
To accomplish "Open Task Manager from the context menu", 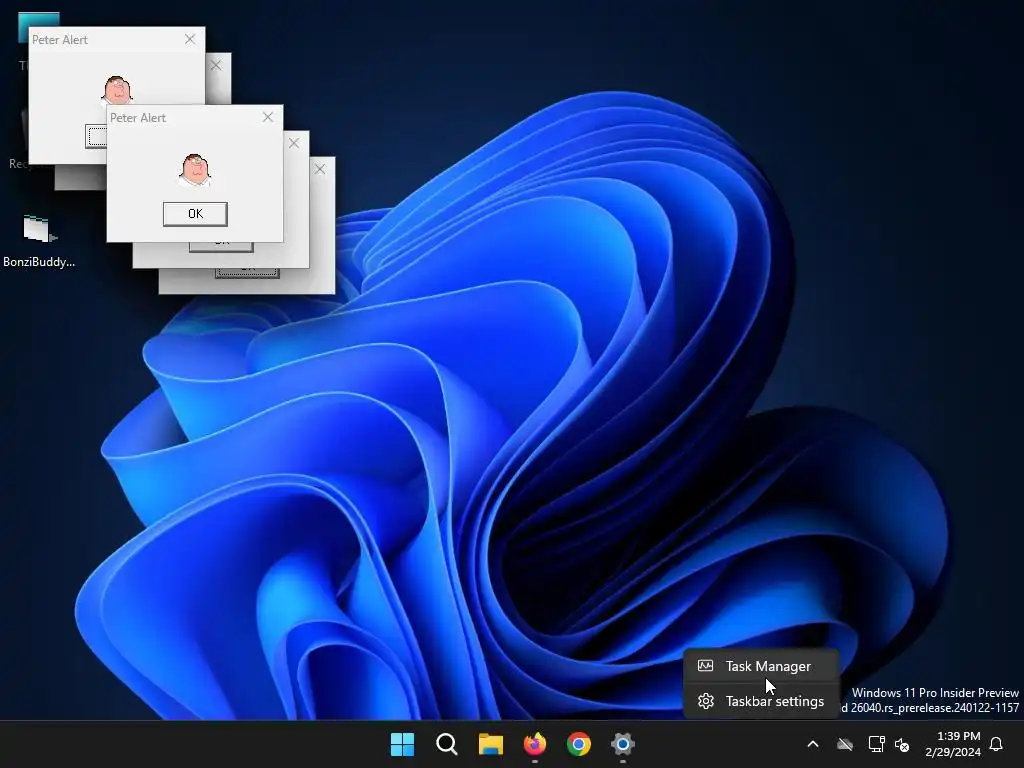I will coord(761,666).
